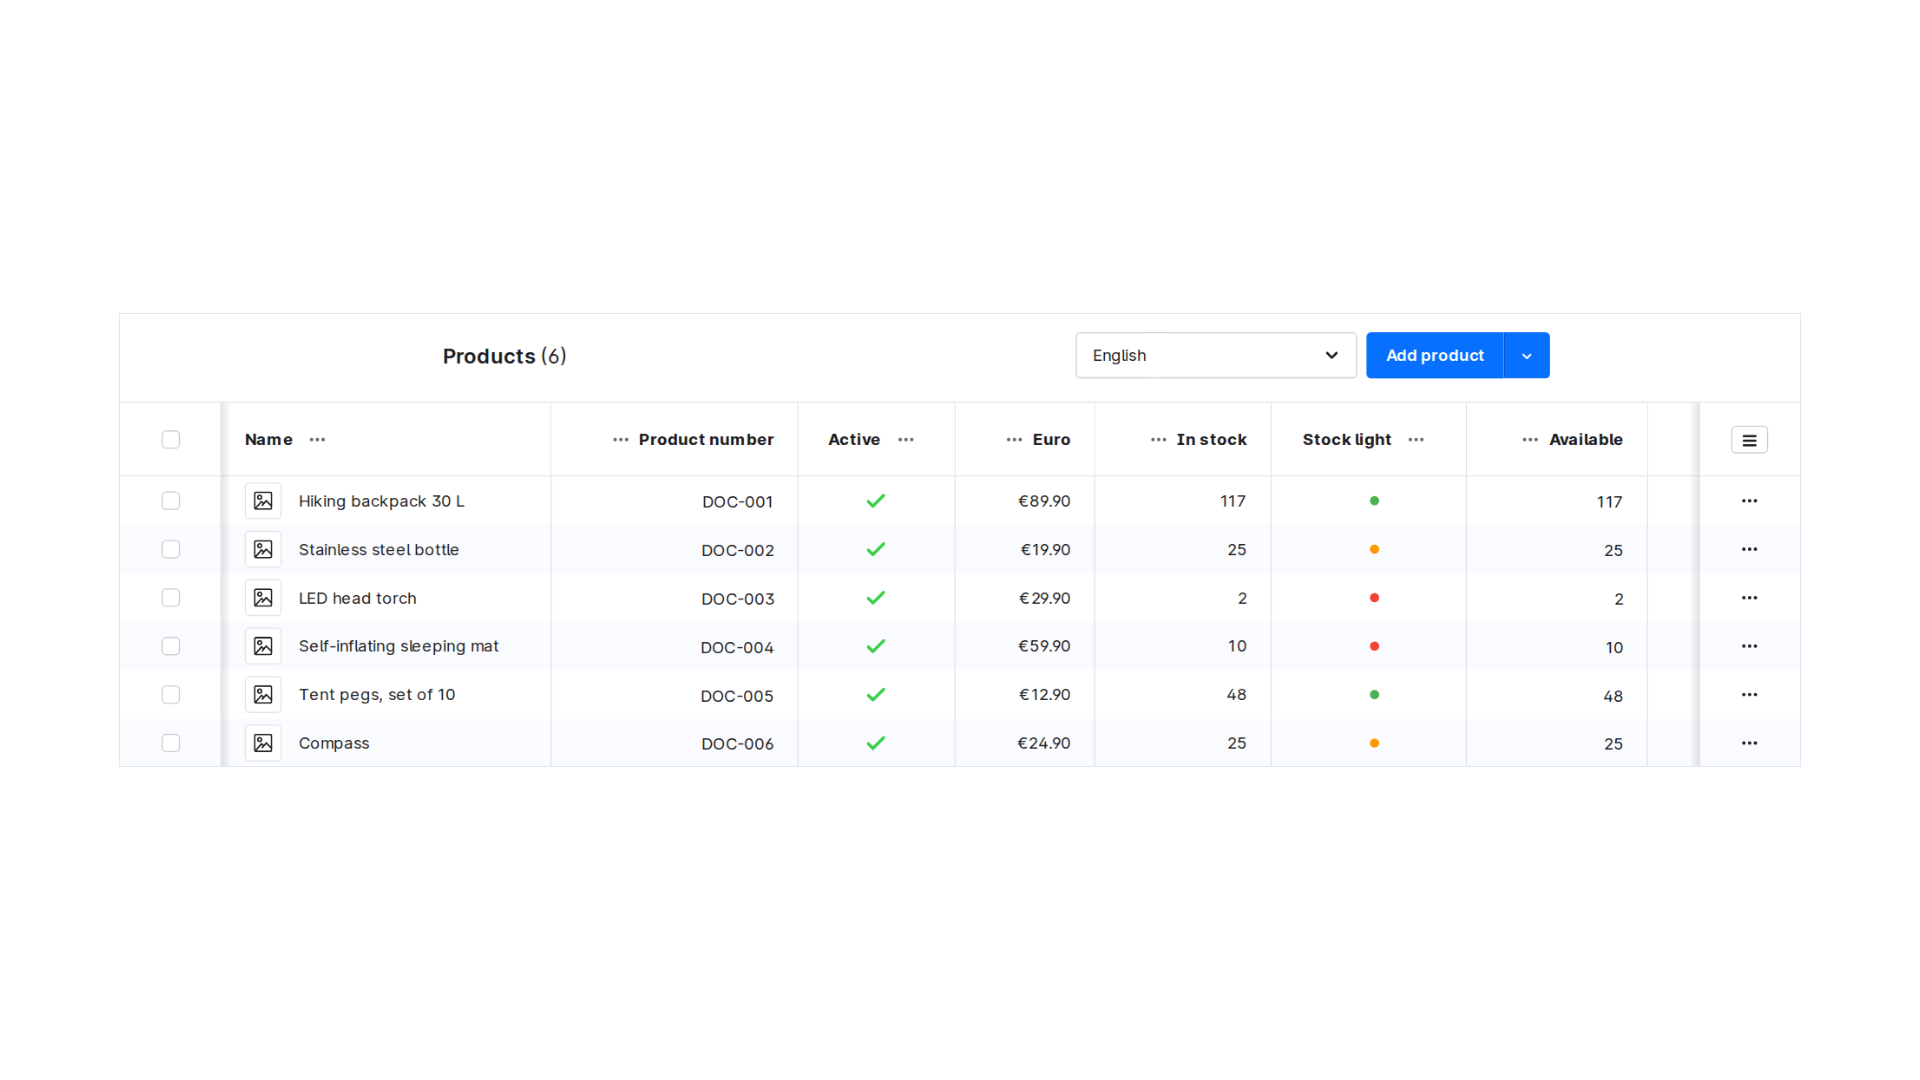This screenshot has height=1080, width=1920.
Task: Open the Hiking backpack 30 L product
Action: click(381, 501)
